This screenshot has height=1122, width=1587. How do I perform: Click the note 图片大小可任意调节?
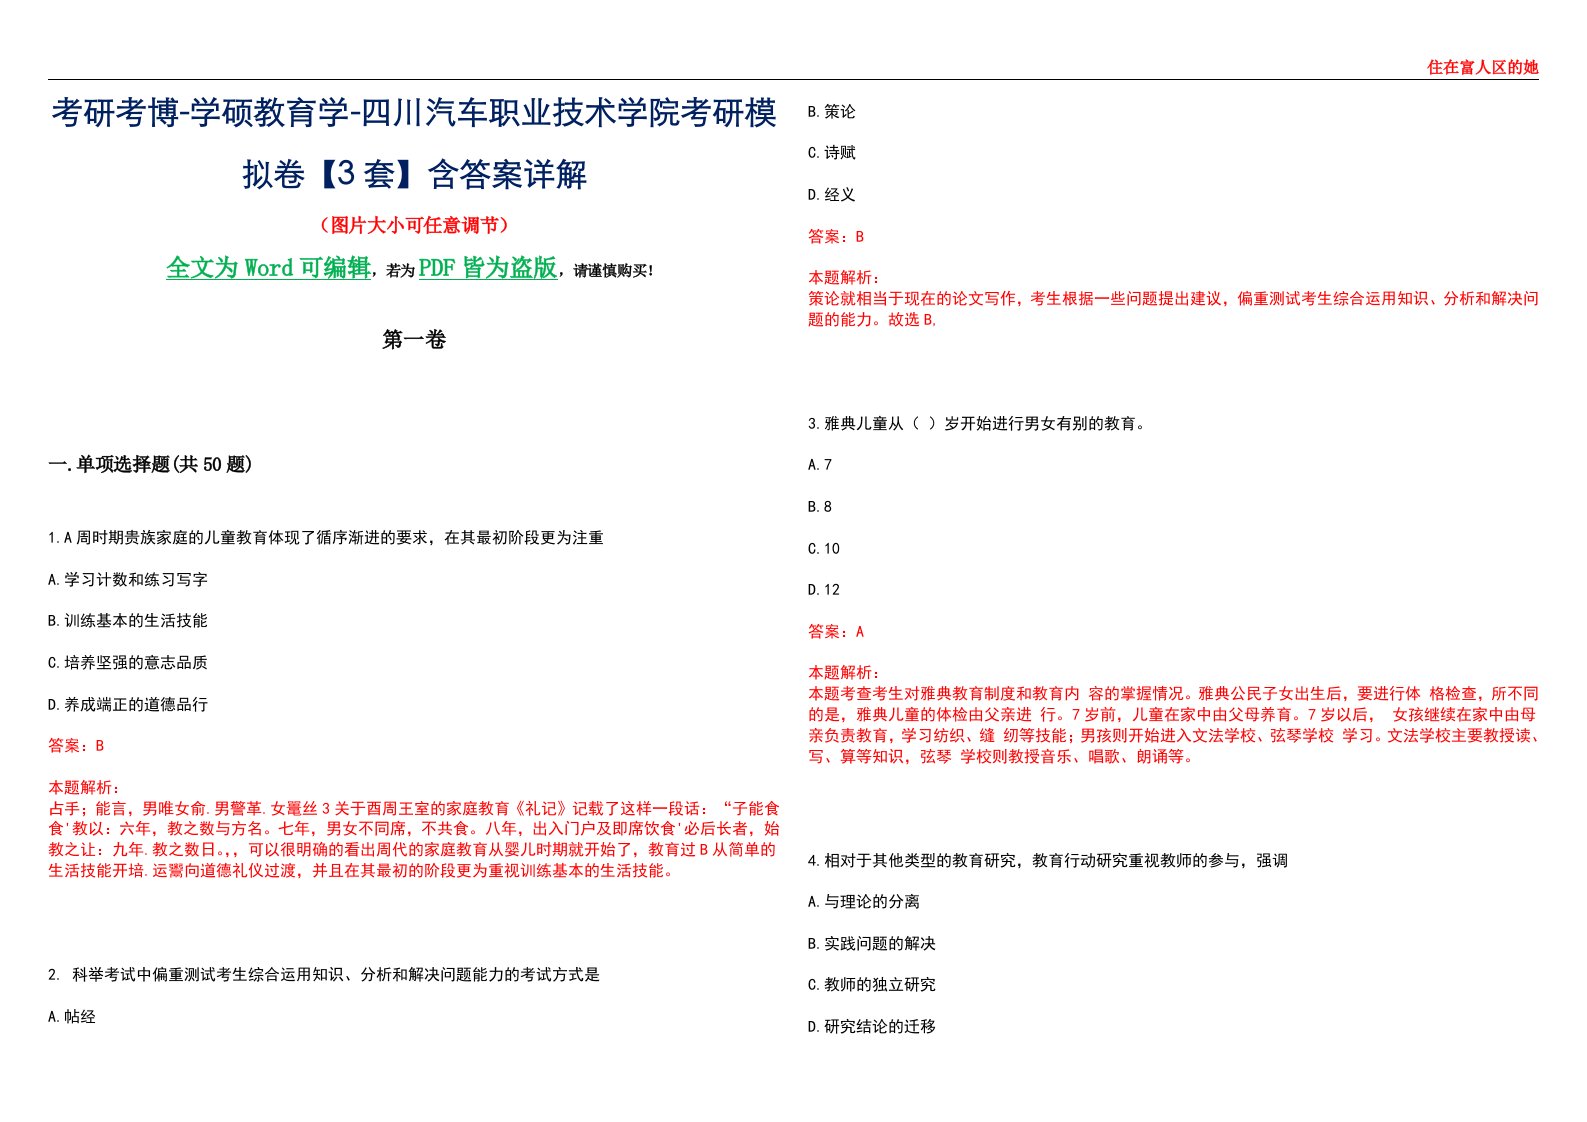point(414,225)
